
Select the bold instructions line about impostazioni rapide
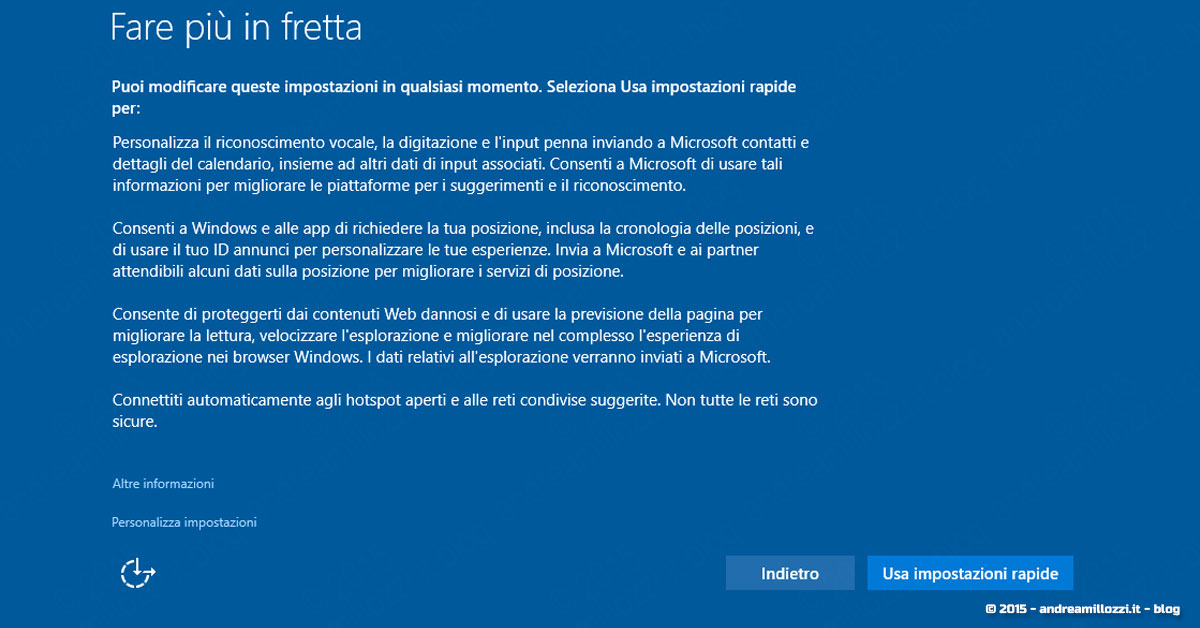tap(452, 96)
